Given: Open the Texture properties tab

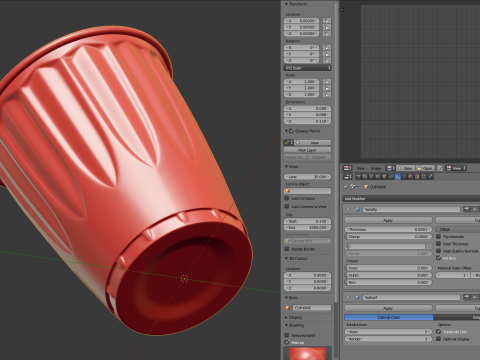Looking at the screenshot, I should (x=417, y=176).
